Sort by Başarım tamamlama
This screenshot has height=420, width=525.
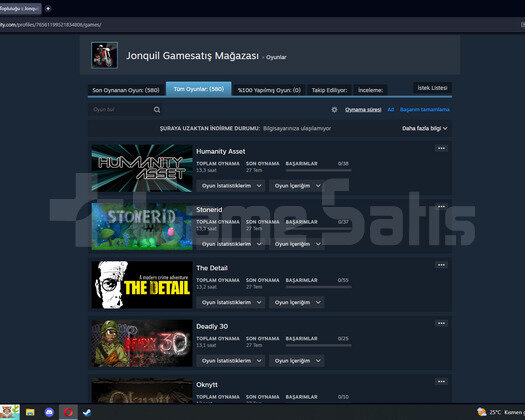point(425,110)
